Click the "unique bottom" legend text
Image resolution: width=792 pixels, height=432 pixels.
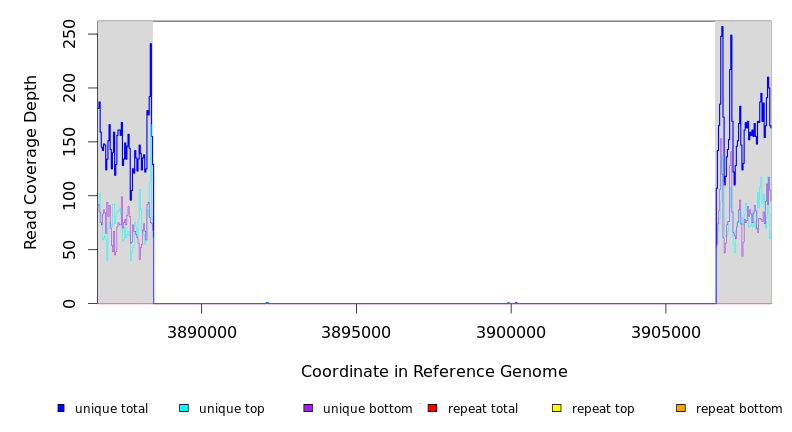pos(367,409)
